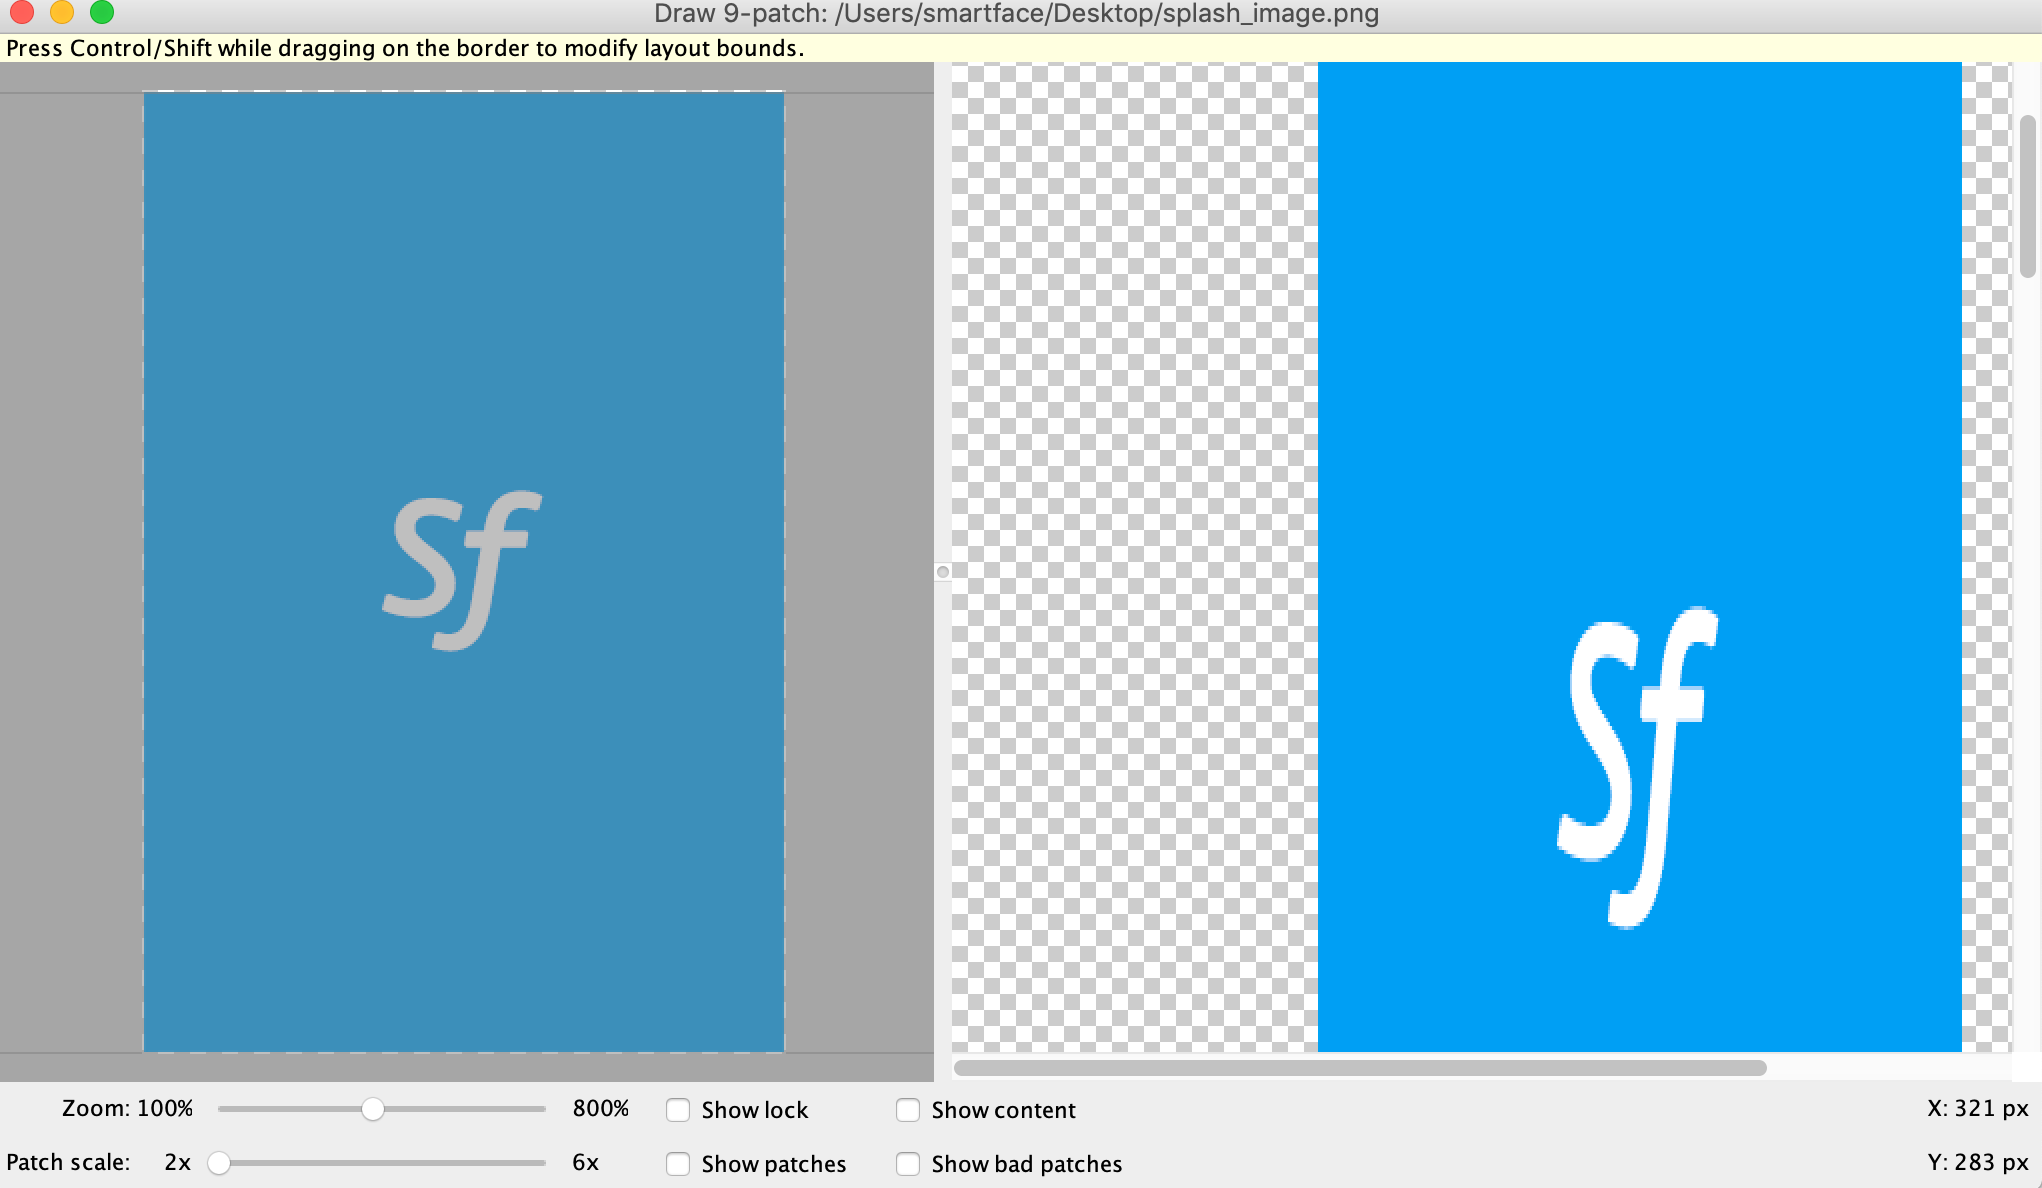Viewport: 2042px width, 1188px height.
Task: Tick the Show content checkbox
Action: click(908, 1110)
